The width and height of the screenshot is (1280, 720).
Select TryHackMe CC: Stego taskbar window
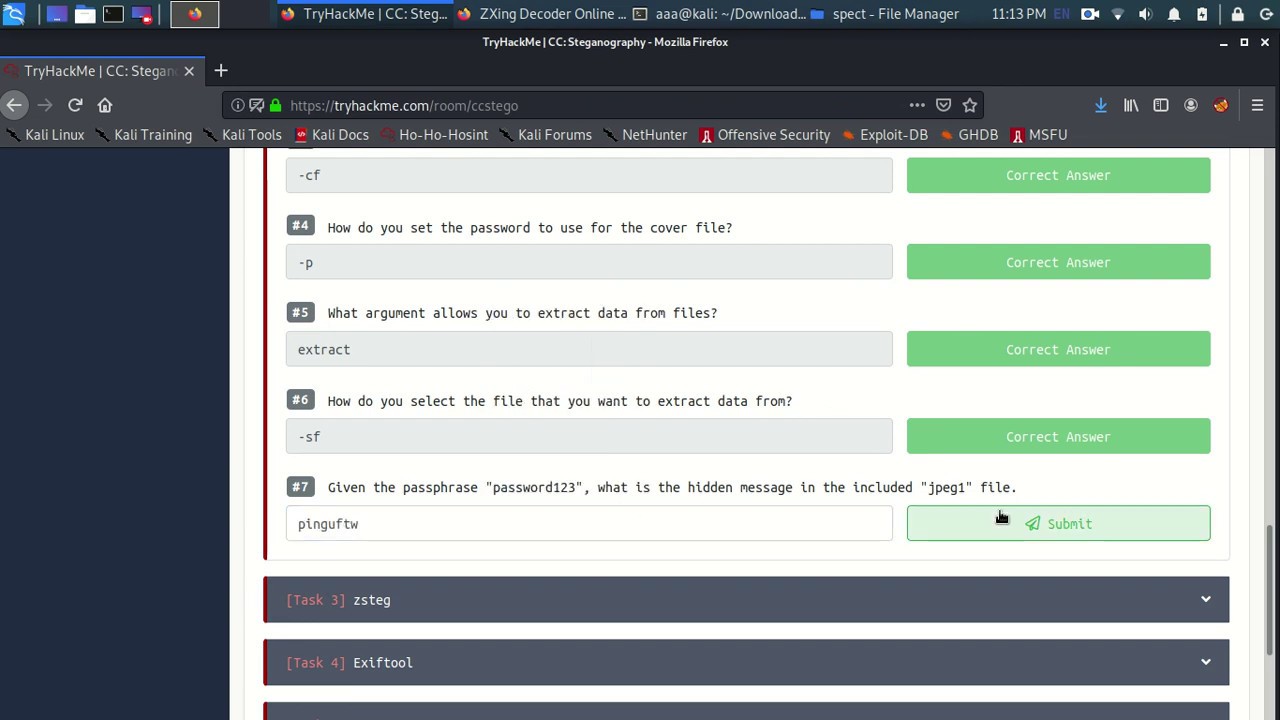(364, 14)
